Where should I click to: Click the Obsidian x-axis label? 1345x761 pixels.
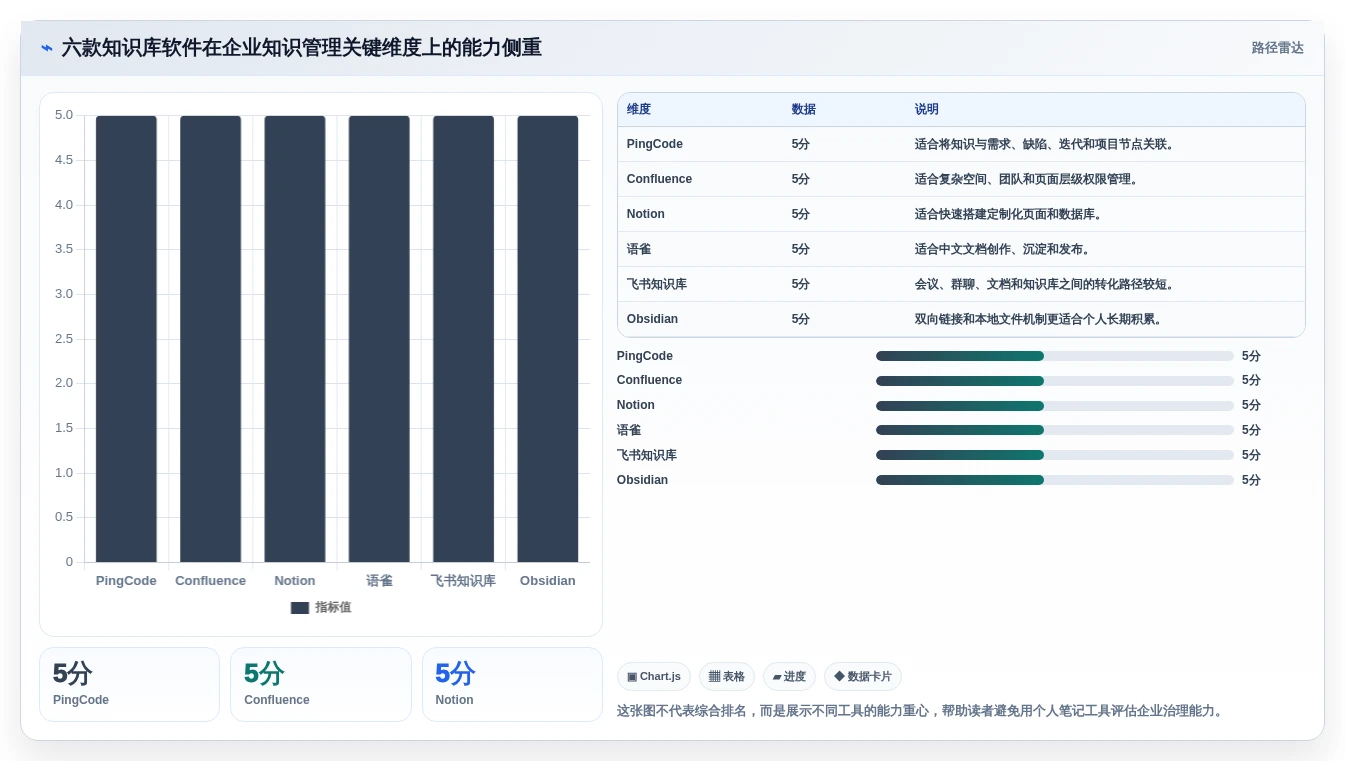pyautogui.click(x=548, y=581)
